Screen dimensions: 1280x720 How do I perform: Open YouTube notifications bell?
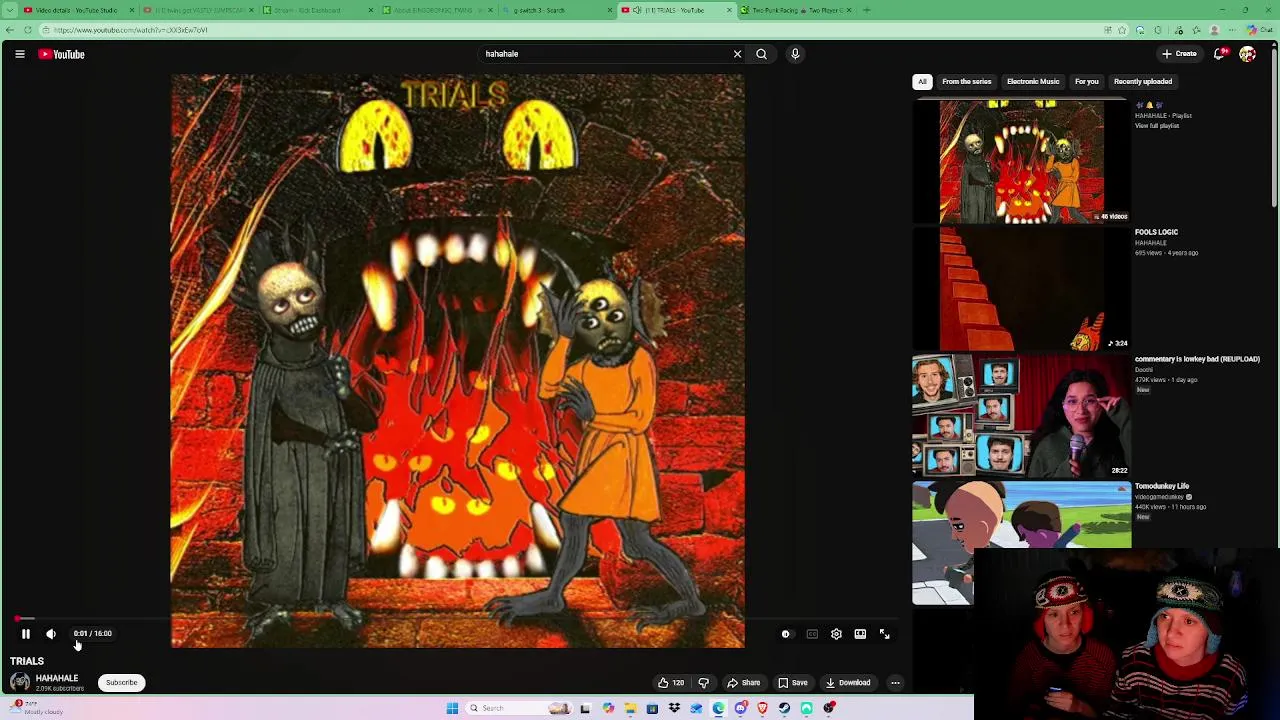[x=1220, y=54]
